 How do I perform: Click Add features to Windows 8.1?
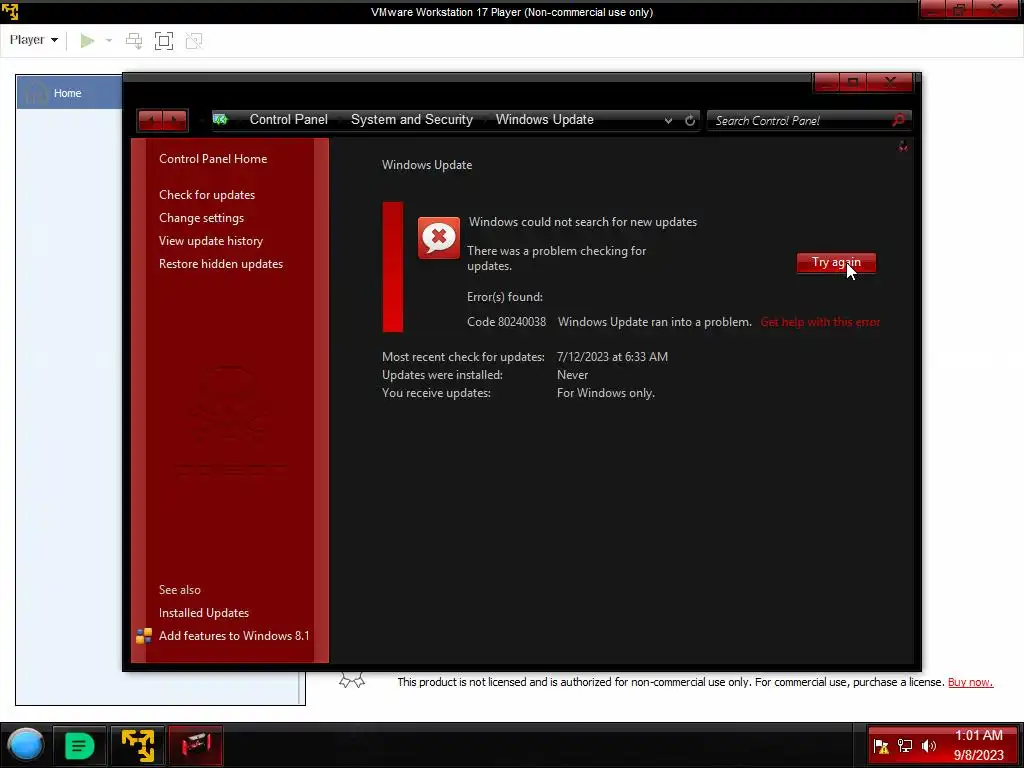tap(234, 635)
